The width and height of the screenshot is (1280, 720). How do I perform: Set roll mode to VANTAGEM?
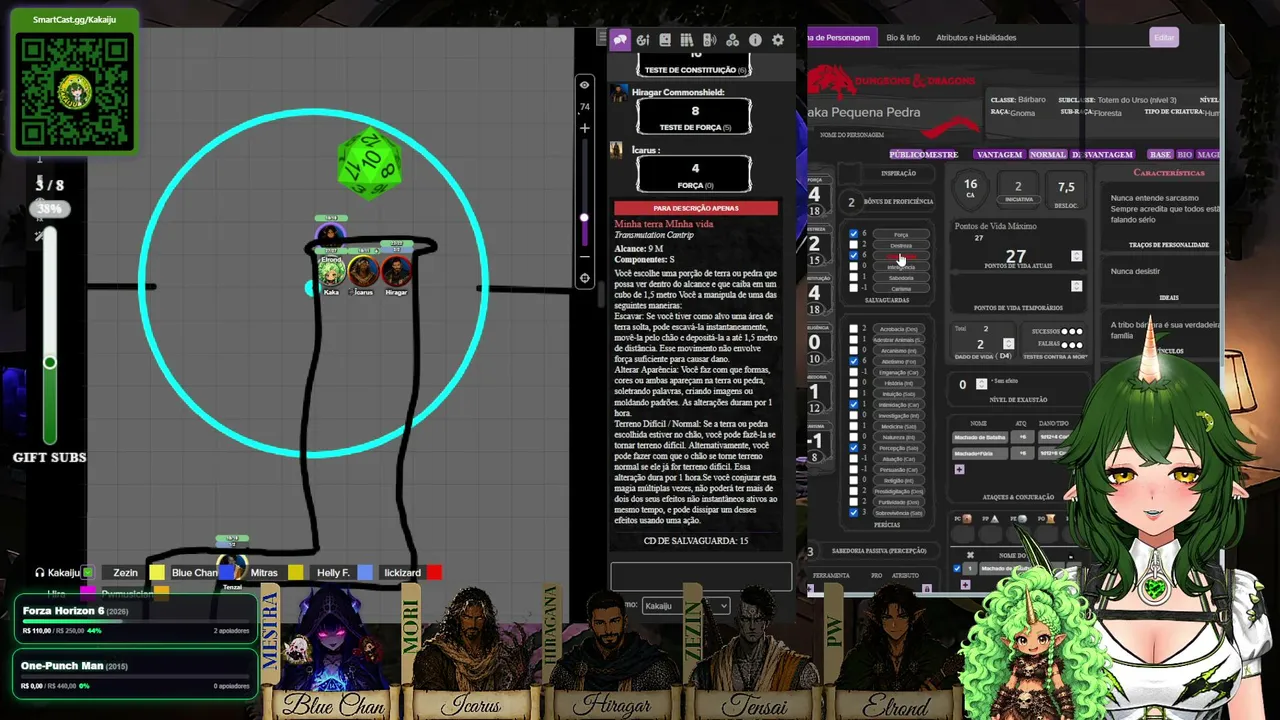(x=999, y=155)
